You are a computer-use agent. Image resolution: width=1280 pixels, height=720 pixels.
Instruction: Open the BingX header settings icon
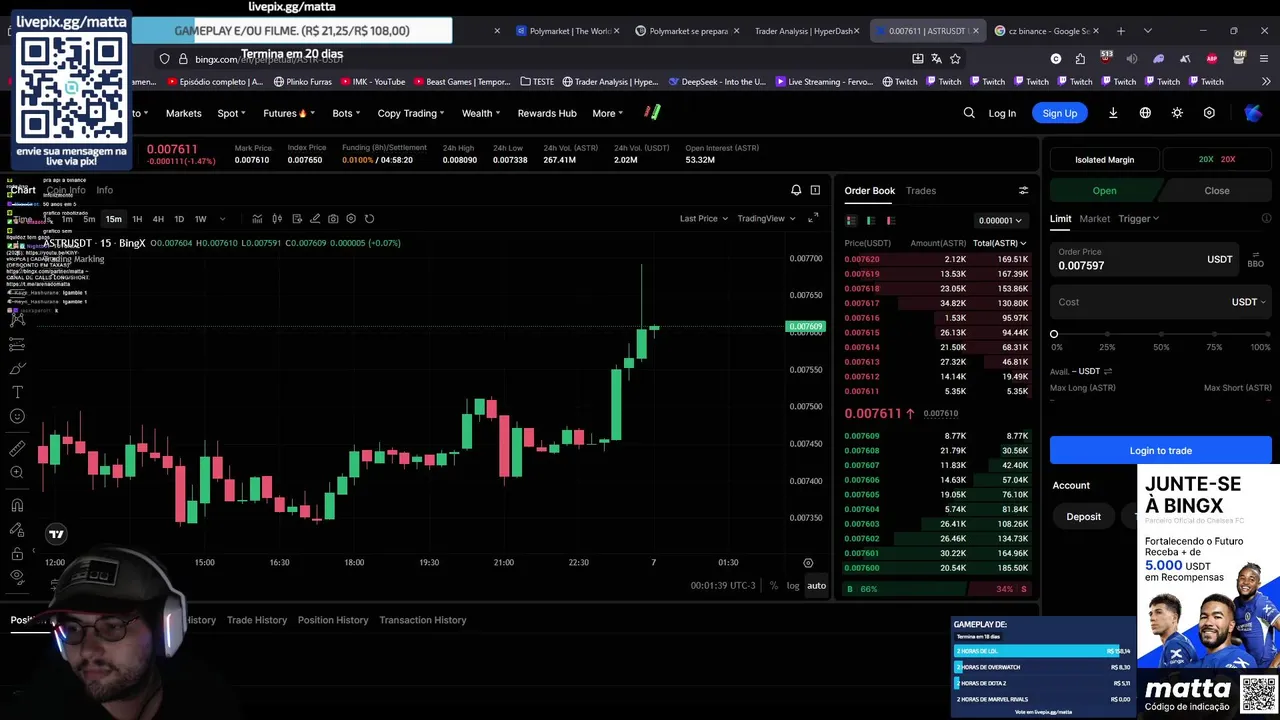click(x=1209, y=113)
